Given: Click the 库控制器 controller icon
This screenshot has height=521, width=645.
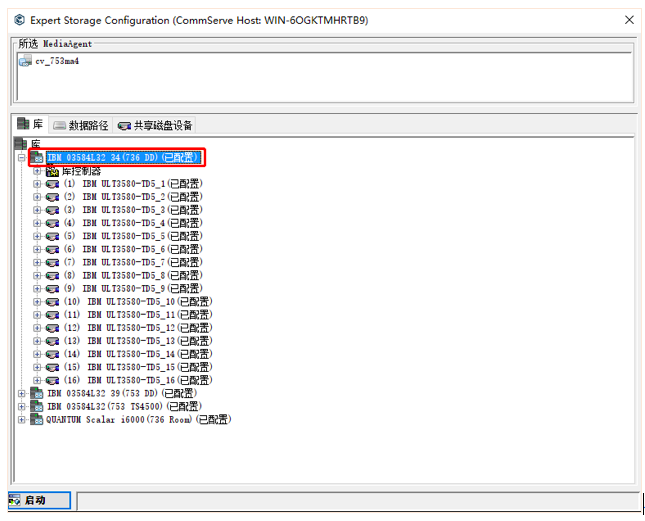Looking at the screenshot, I should [52, 171].
